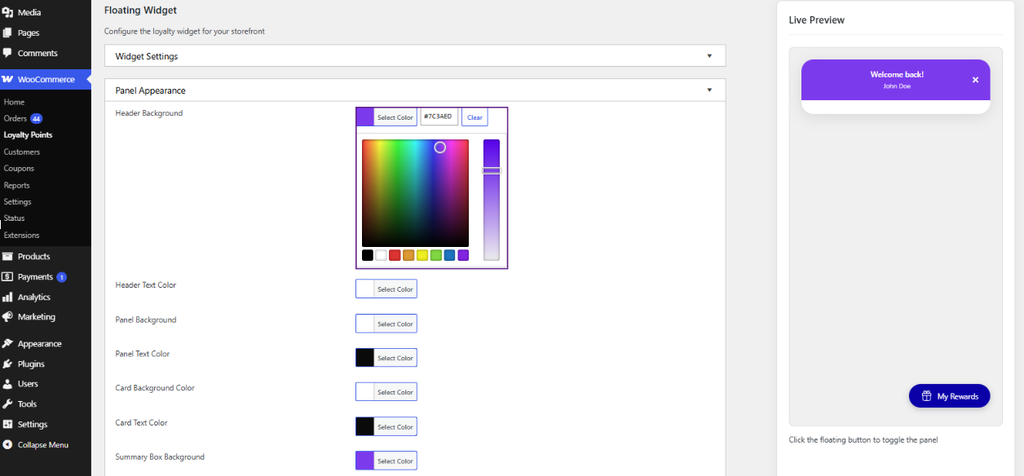Click the "Welcome back!" preview heading

pos(897,74)
